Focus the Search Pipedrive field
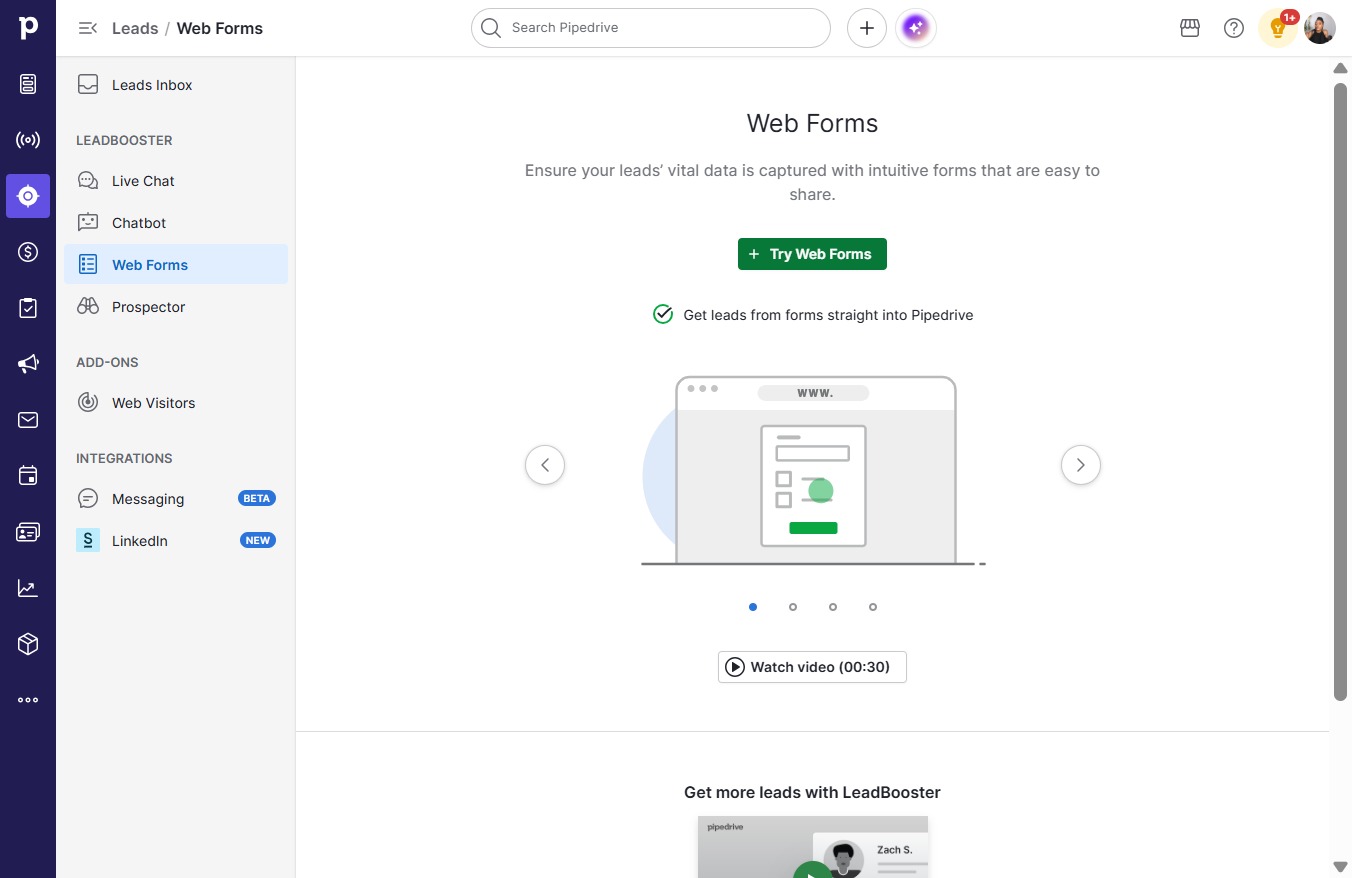 (651, 28)
